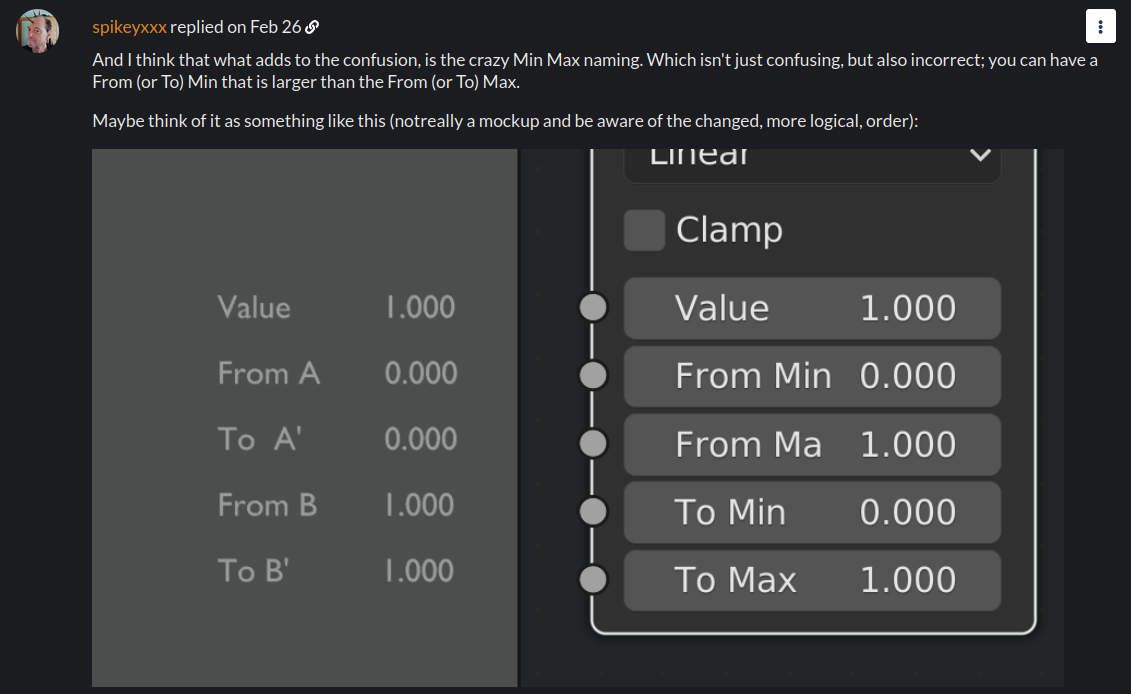Select the Value 1.000 node field
This screenshot has height=694, width=1131.
[812, 308]
